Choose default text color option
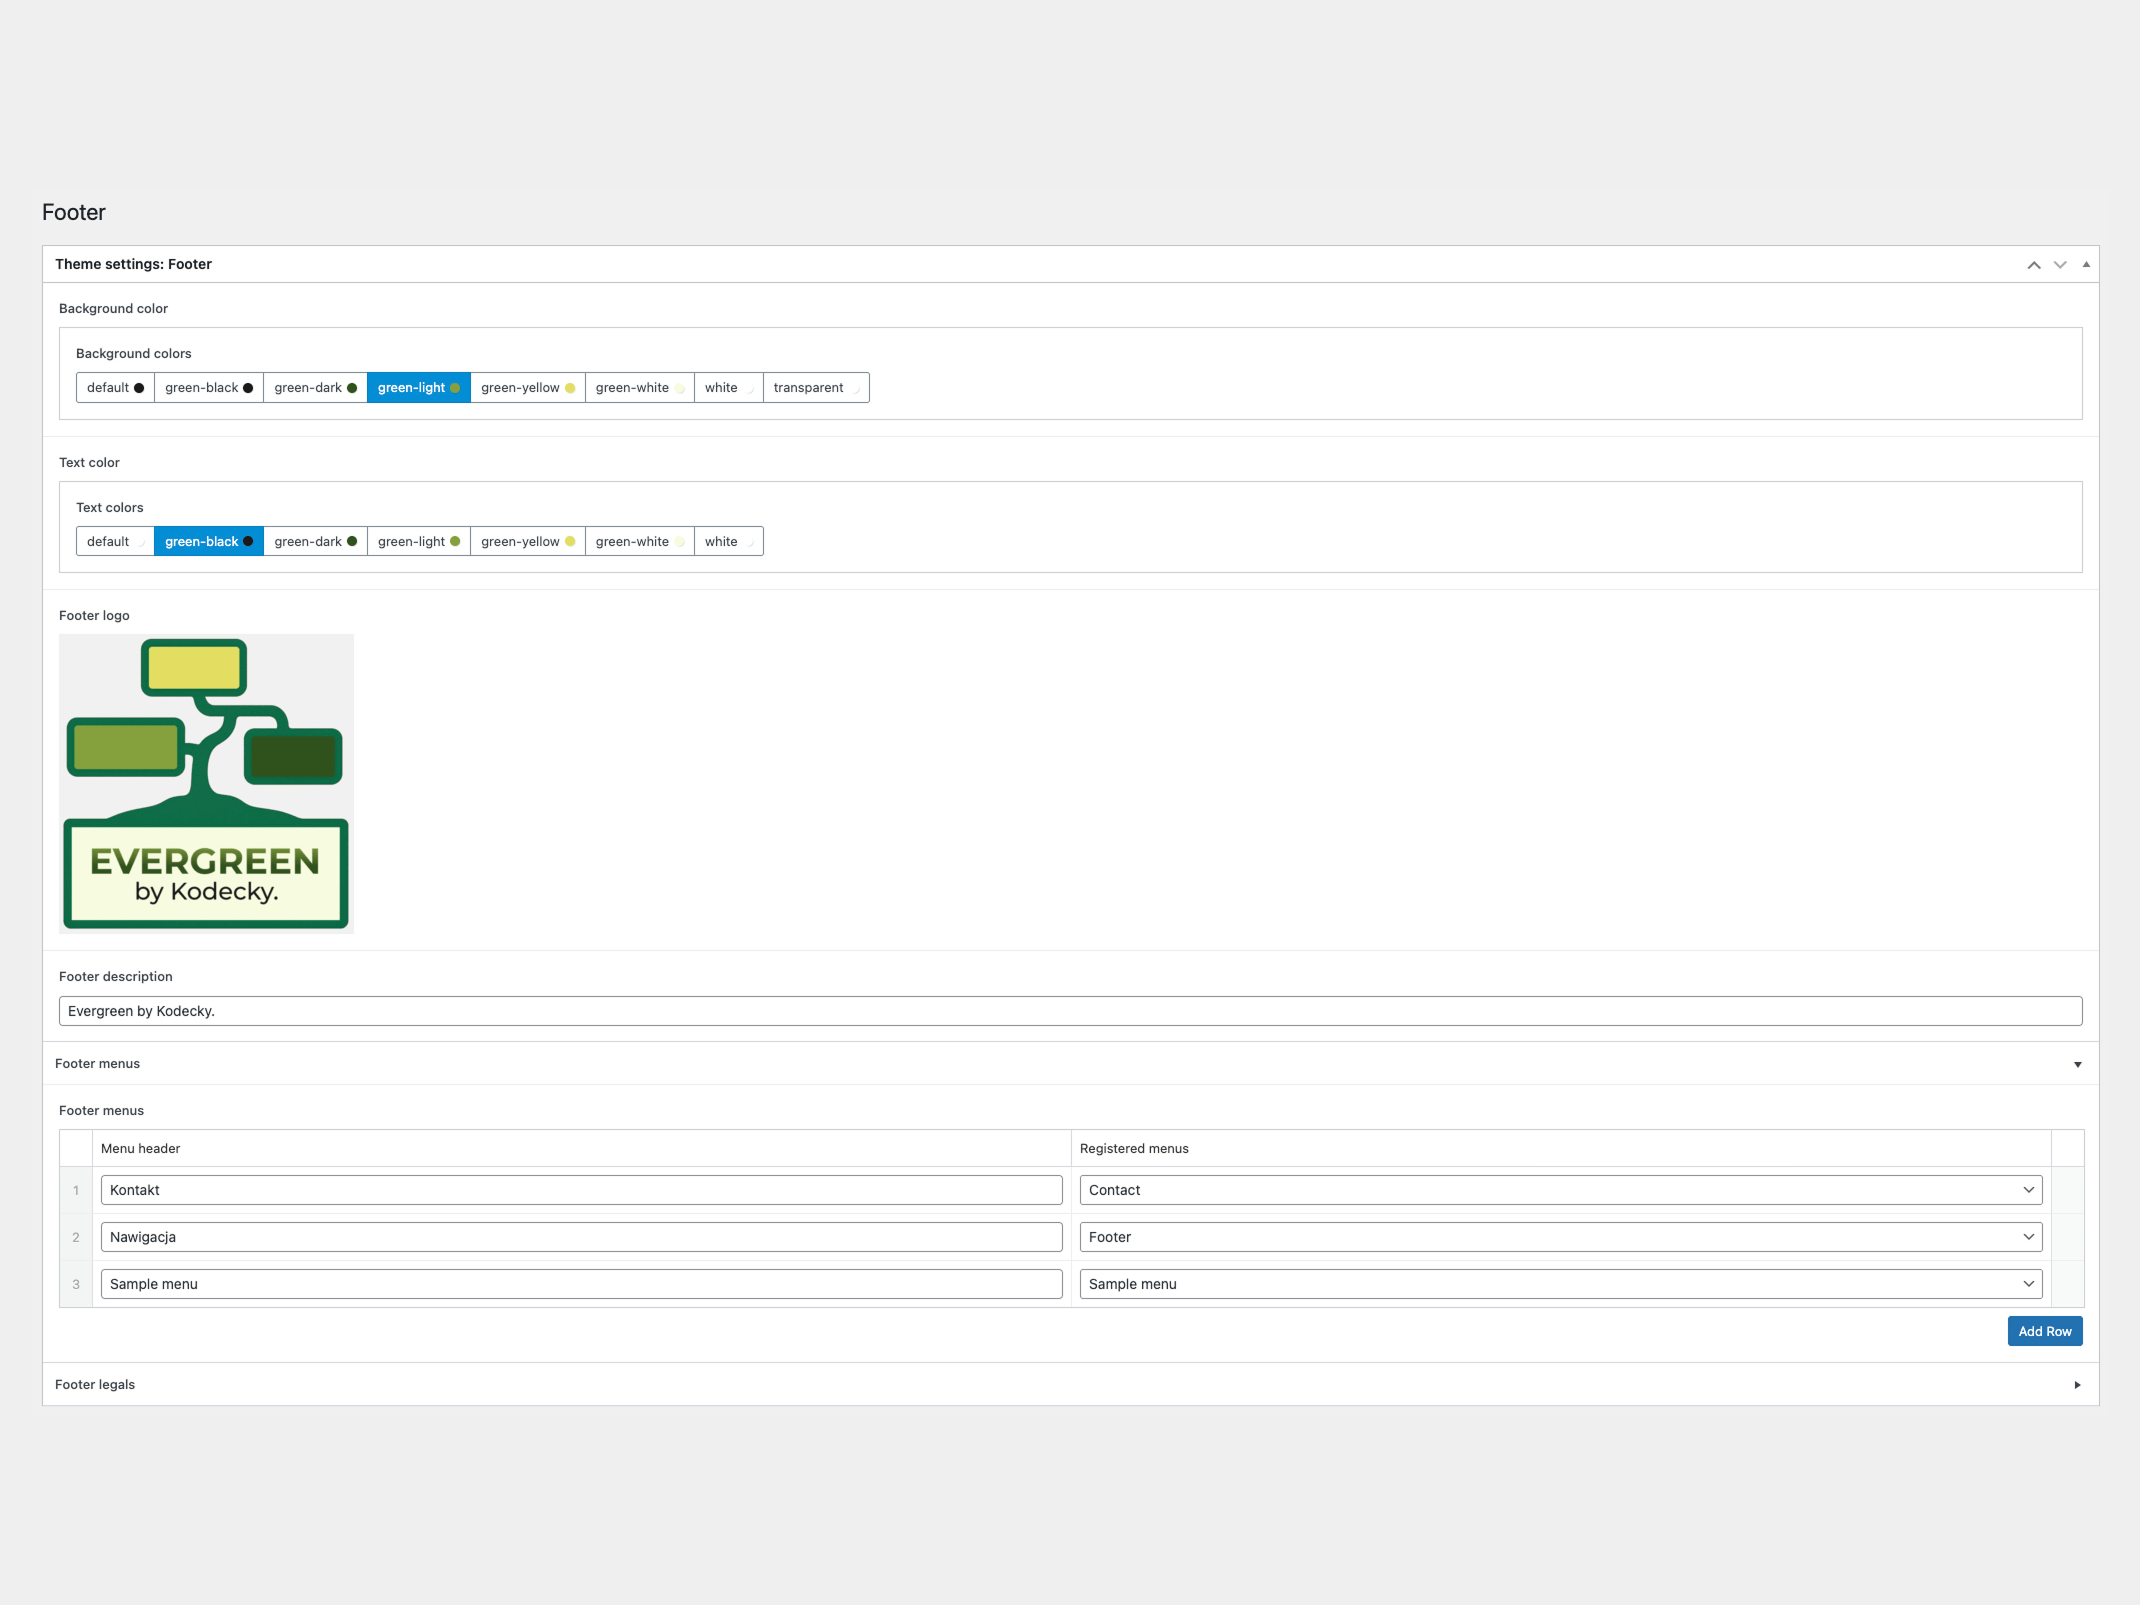This screenshot has width=2140, height=1605. (114, 542)
